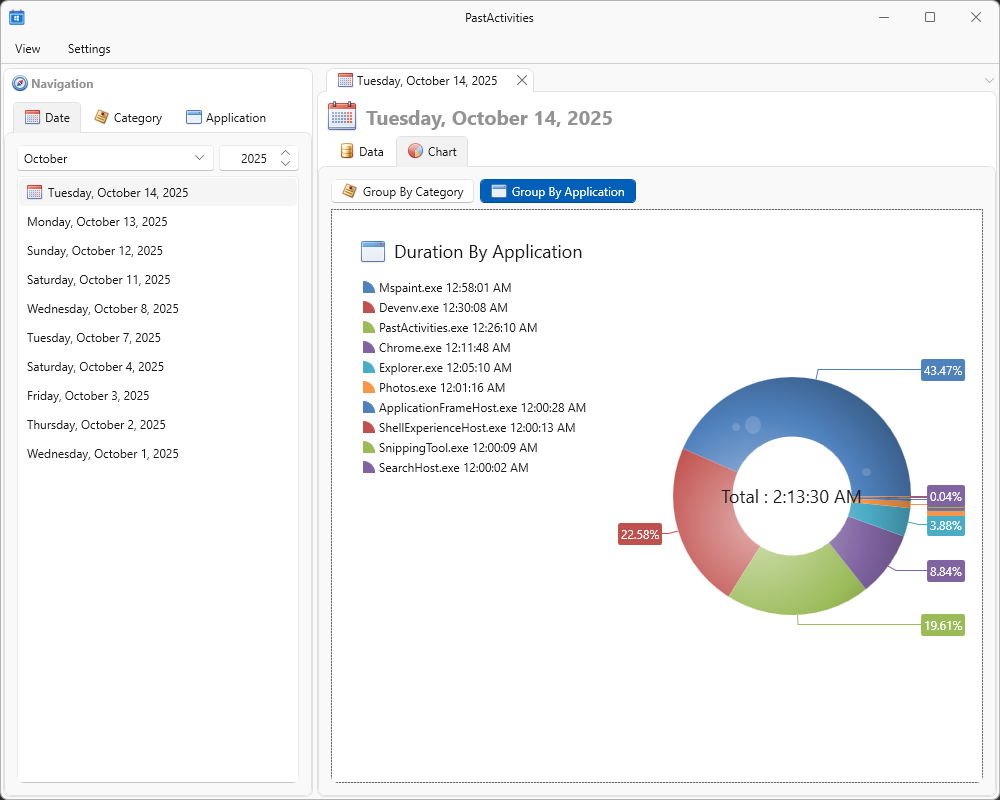The width and height of the screenshot is (1000, 800).
Task: Switch to the Category navigation tab
Action: (128, 118)
